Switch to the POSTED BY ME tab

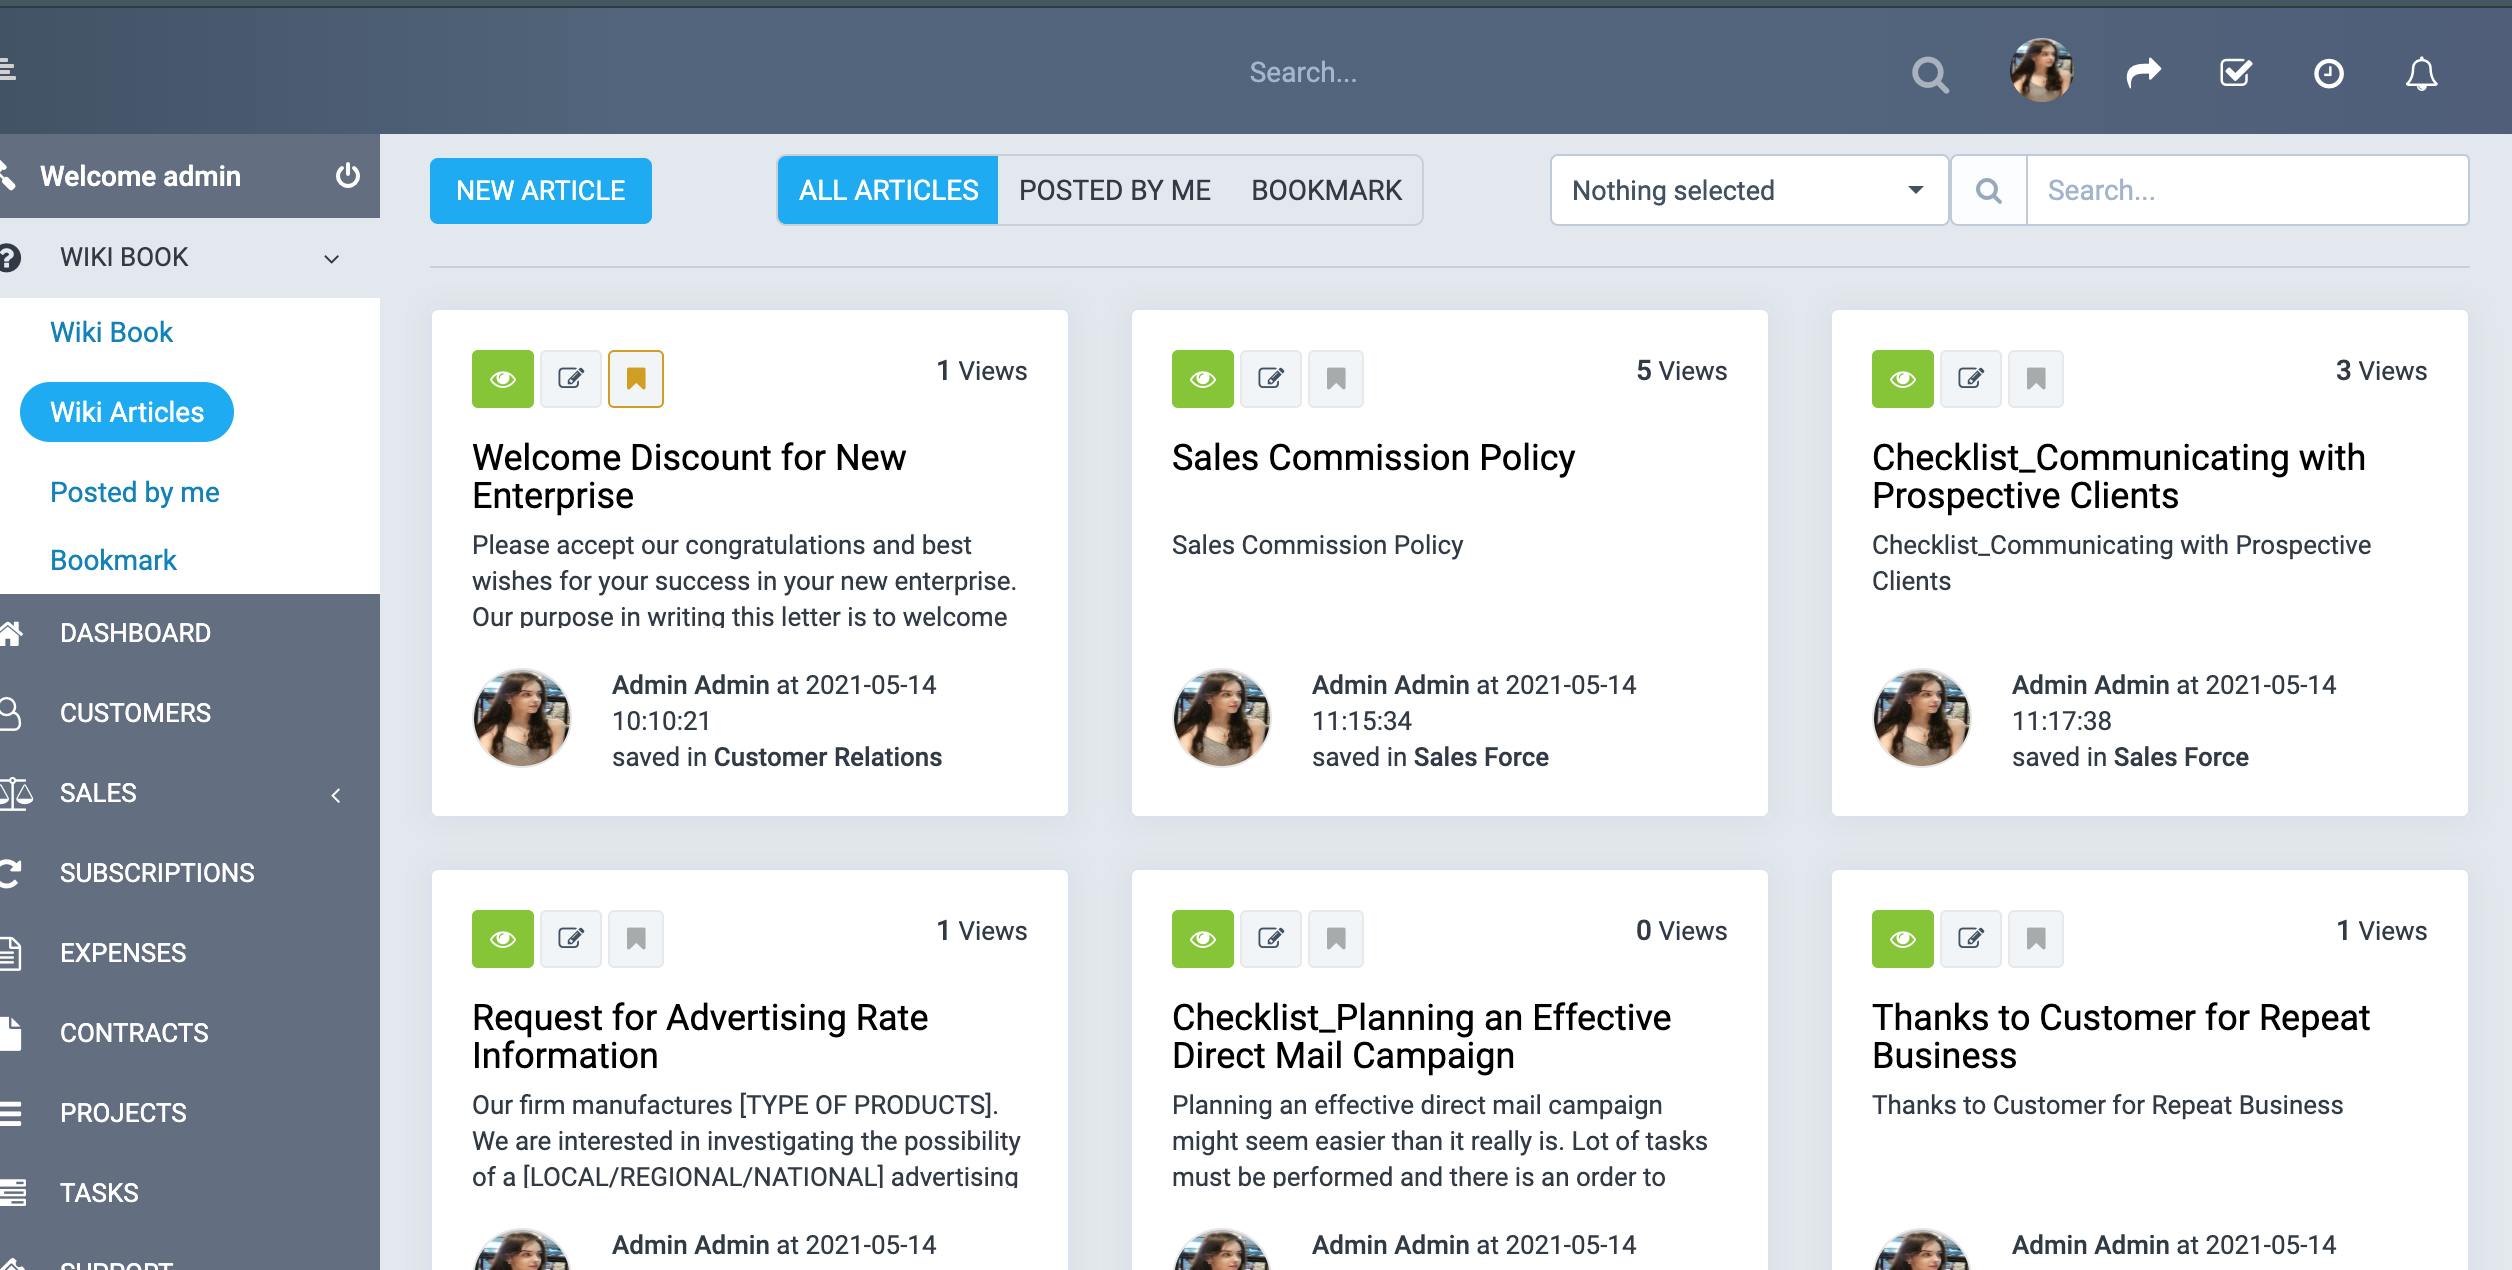tap(1114, 190)
